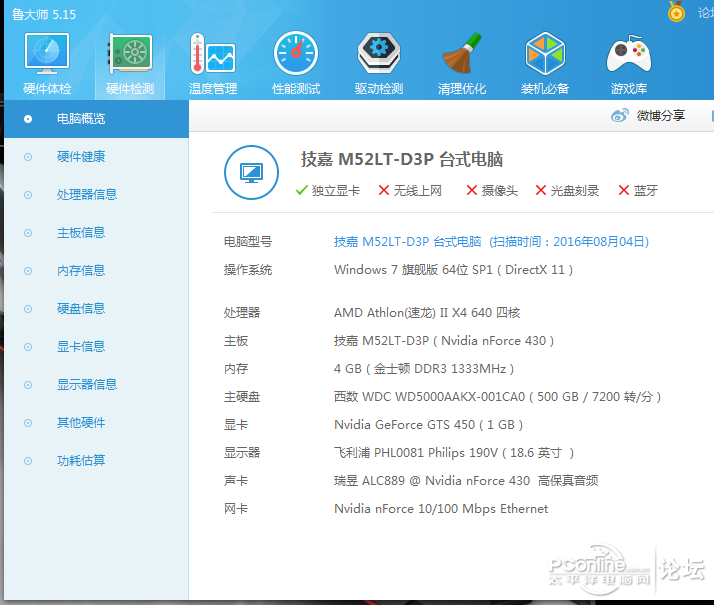Click the bullet icon beside 处理器信息
The image size is (714, 605).
28,195
